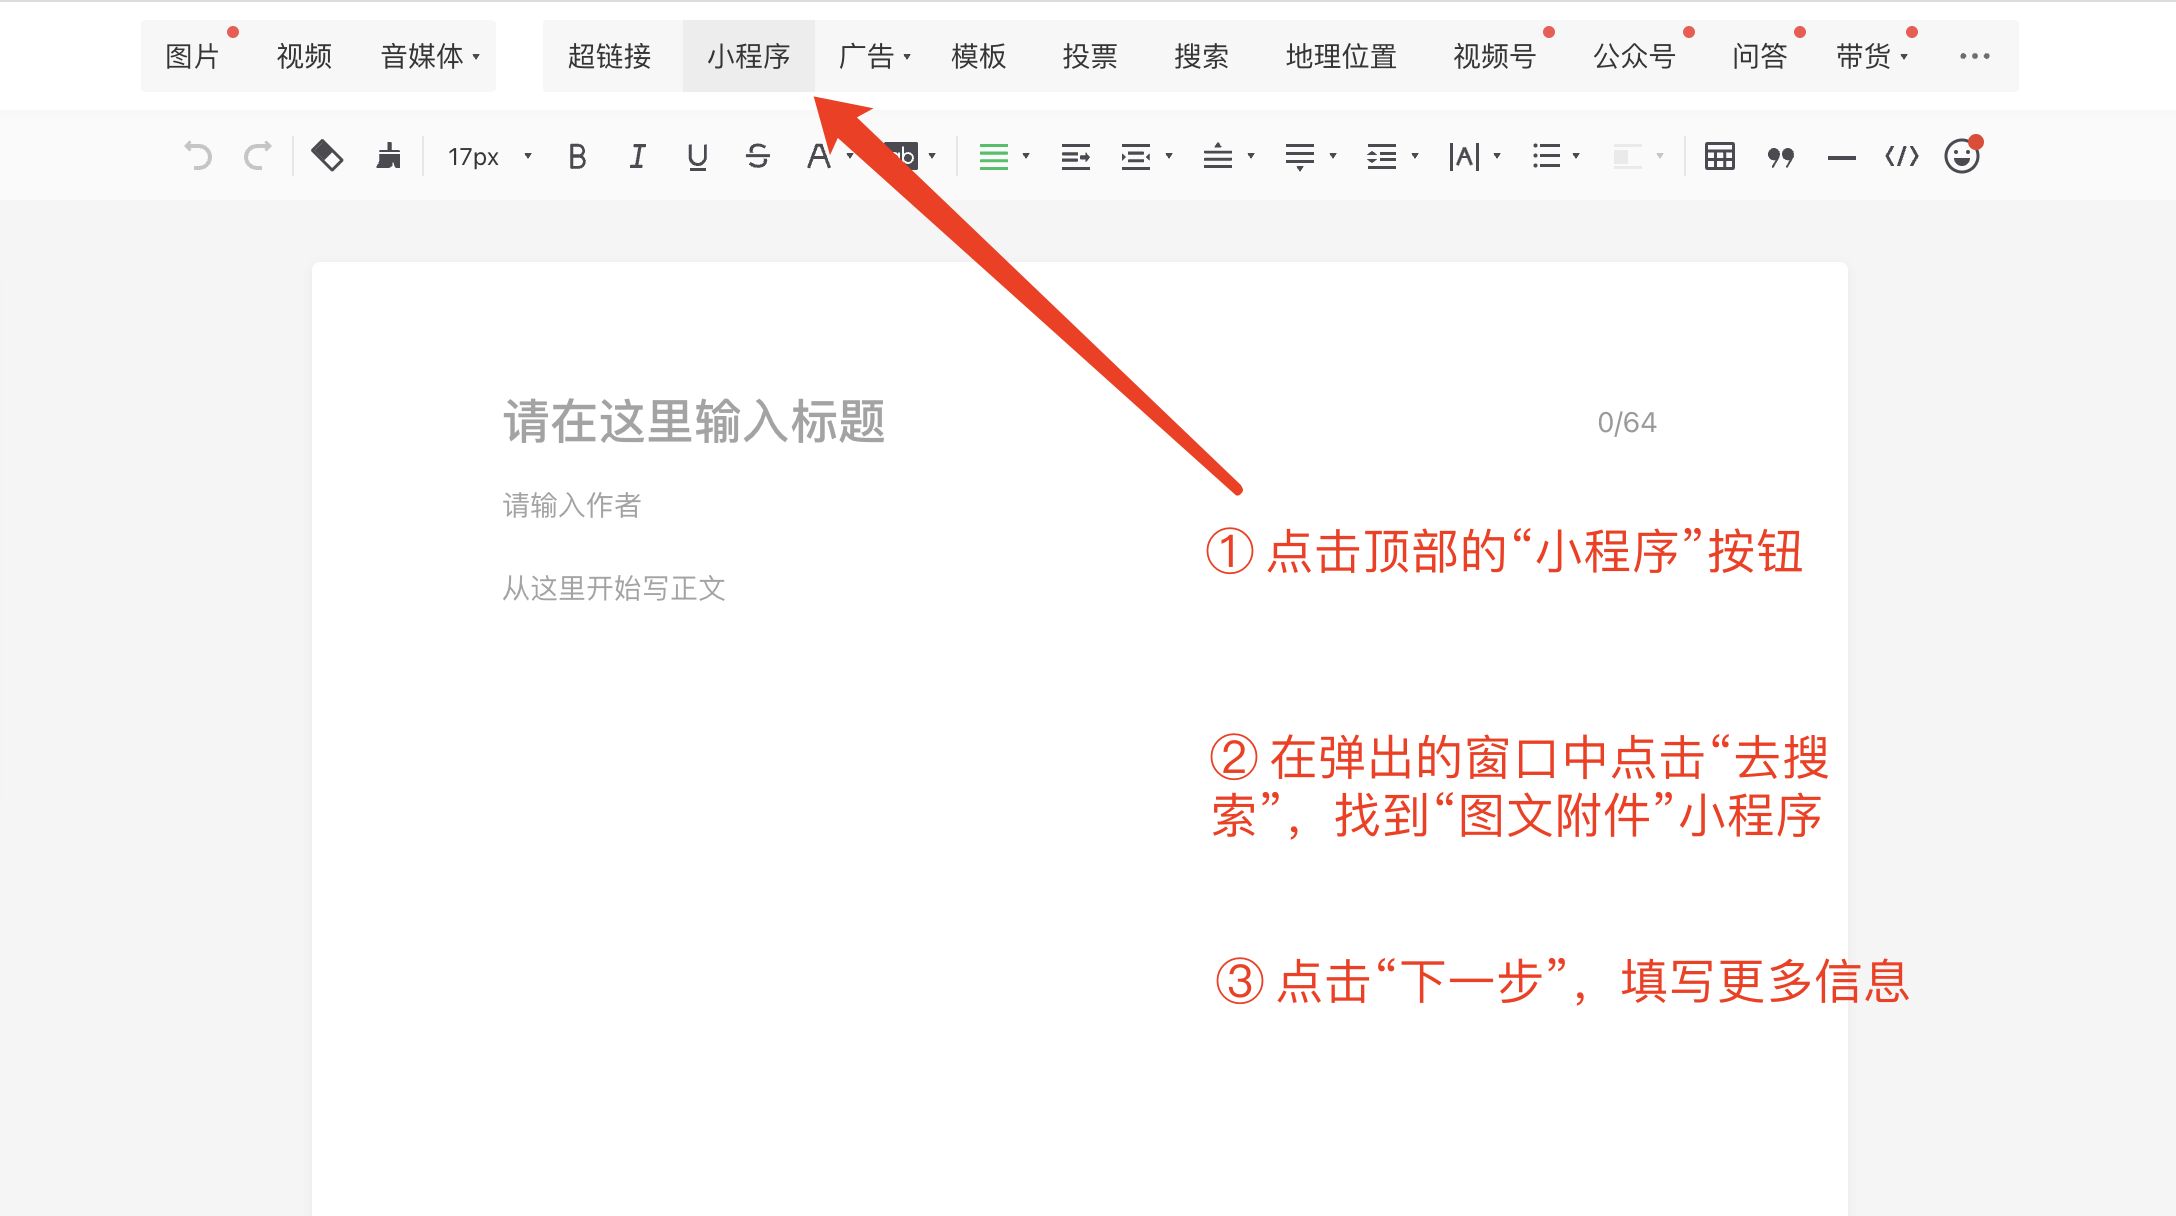
Task: Insert a code block
Action: 1902,157
